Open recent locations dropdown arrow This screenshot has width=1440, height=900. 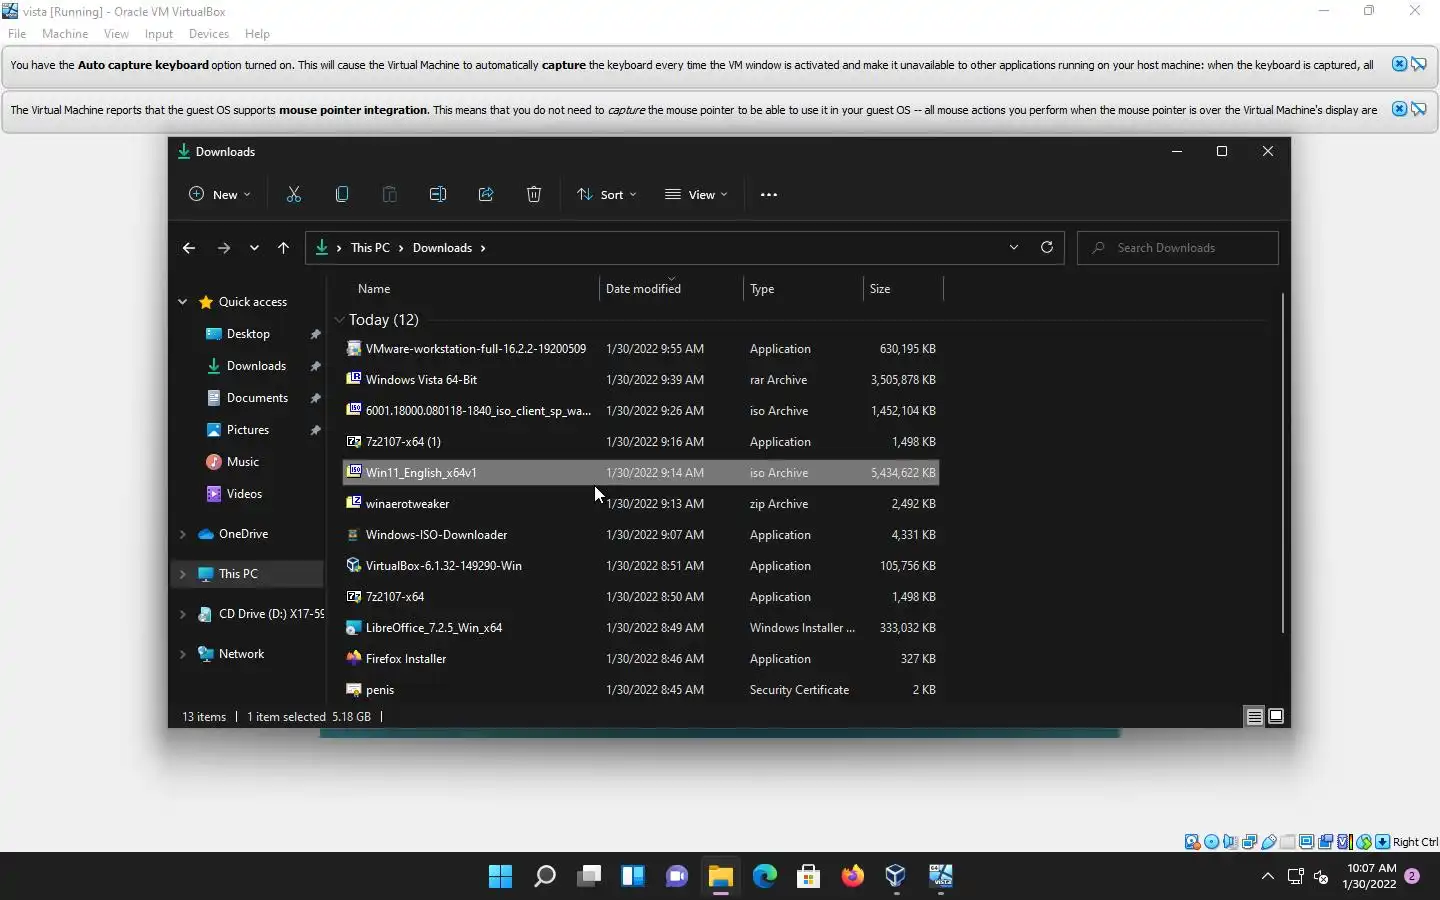click(x=254, y=248)
